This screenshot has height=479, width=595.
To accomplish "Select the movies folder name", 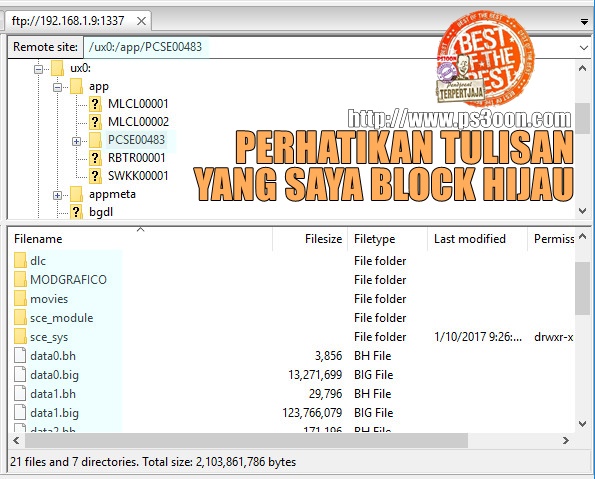I will 49,299.
